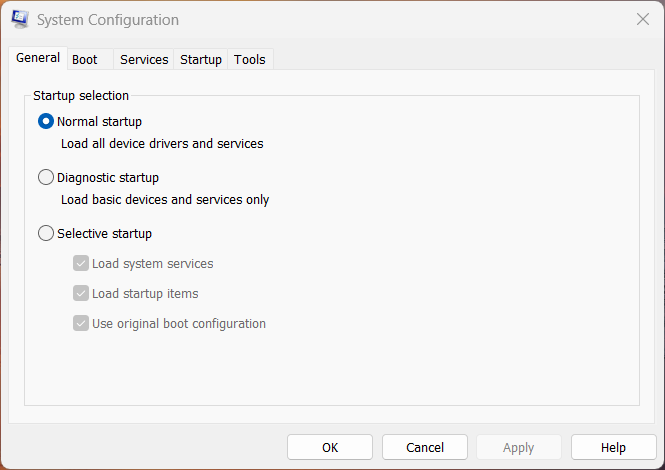
Task: Click the Normal startup label text
Action: tap(99, 122)
